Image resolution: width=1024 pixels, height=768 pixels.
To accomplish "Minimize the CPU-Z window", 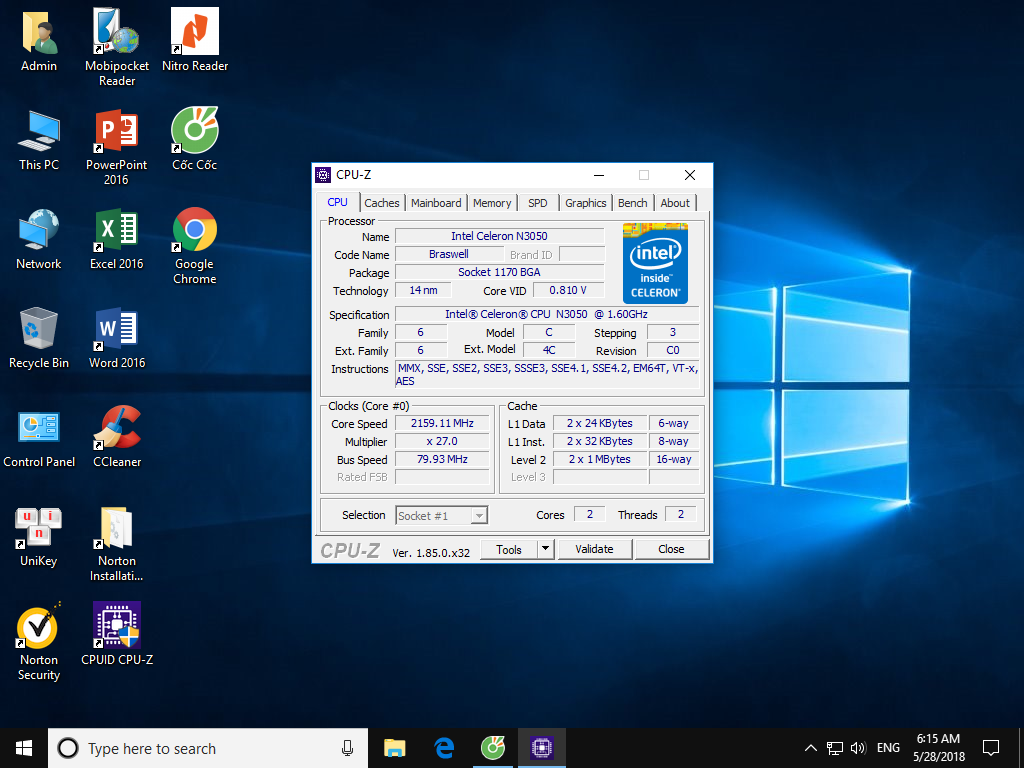I will pos(599,175).
